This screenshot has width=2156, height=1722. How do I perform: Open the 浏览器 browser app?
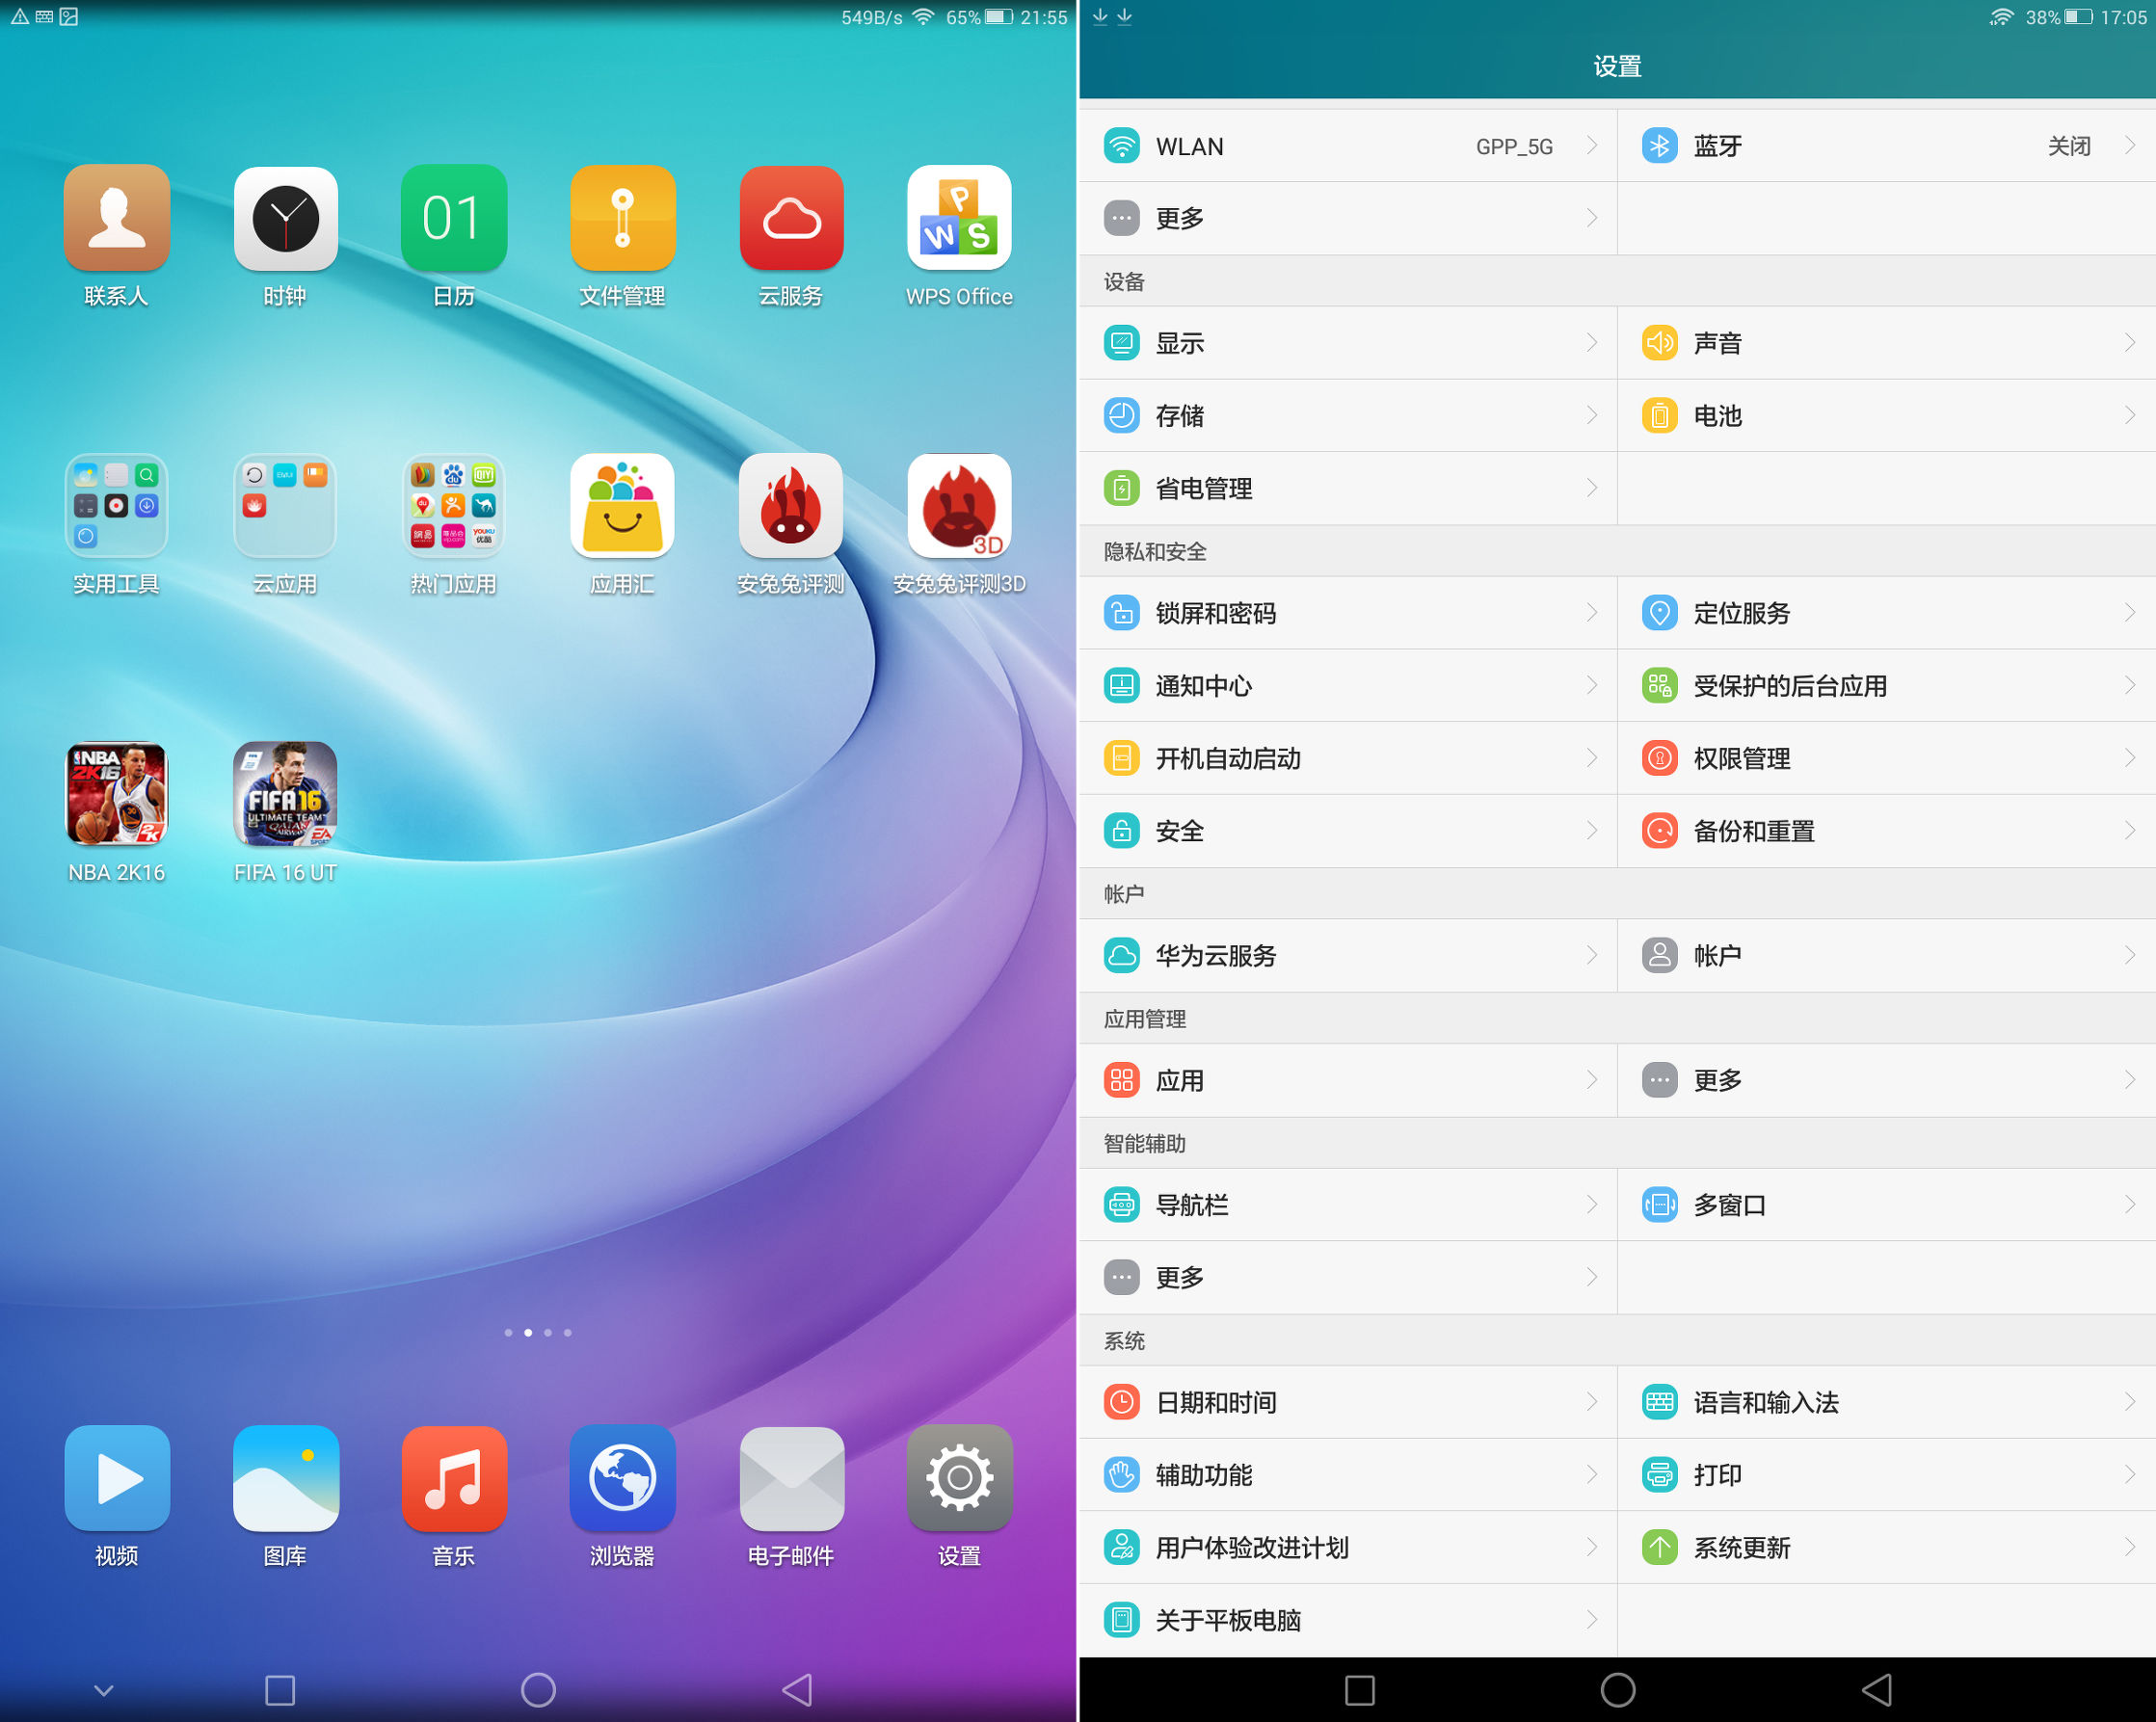622,1478
